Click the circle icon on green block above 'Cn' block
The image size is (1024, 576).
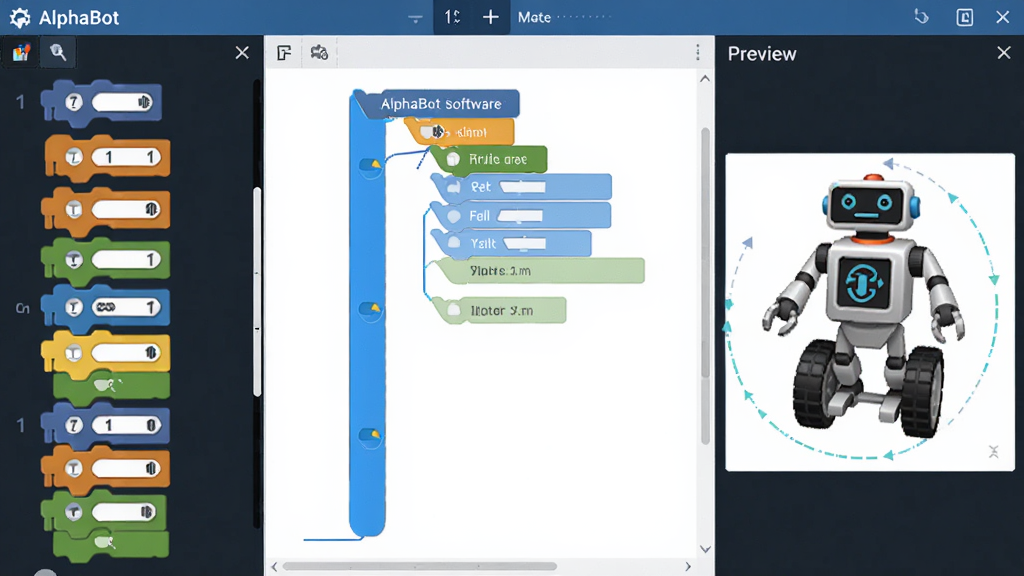(x=74, y=260)
